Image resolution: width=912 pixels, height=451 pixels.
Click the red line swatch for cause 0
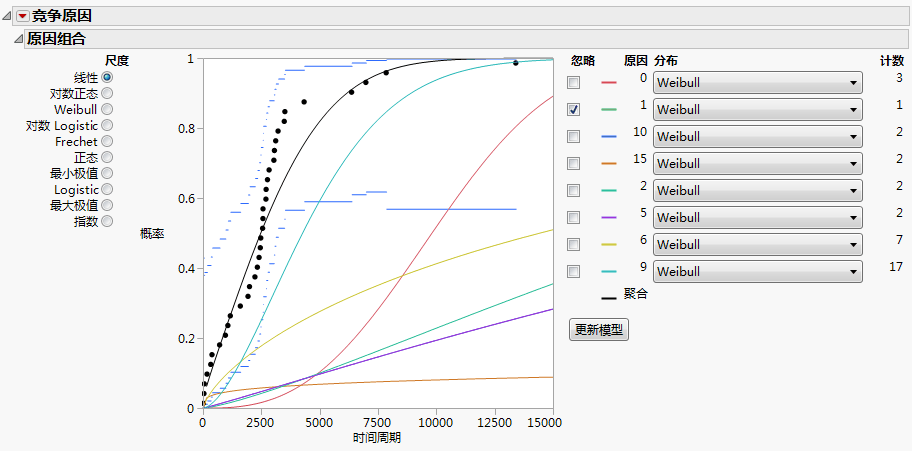pos(608,83)
